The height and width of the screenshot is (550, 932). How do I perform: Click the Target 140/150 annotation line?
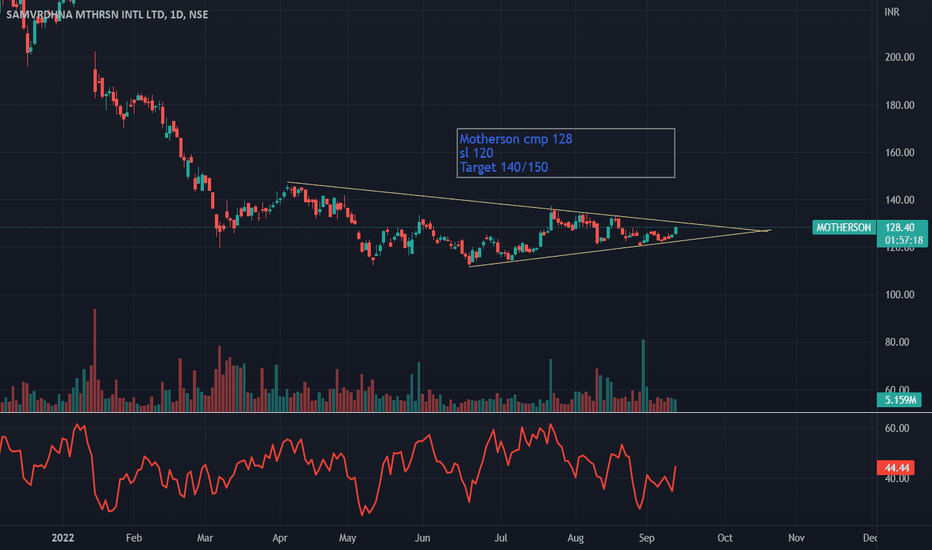(504, 167)
